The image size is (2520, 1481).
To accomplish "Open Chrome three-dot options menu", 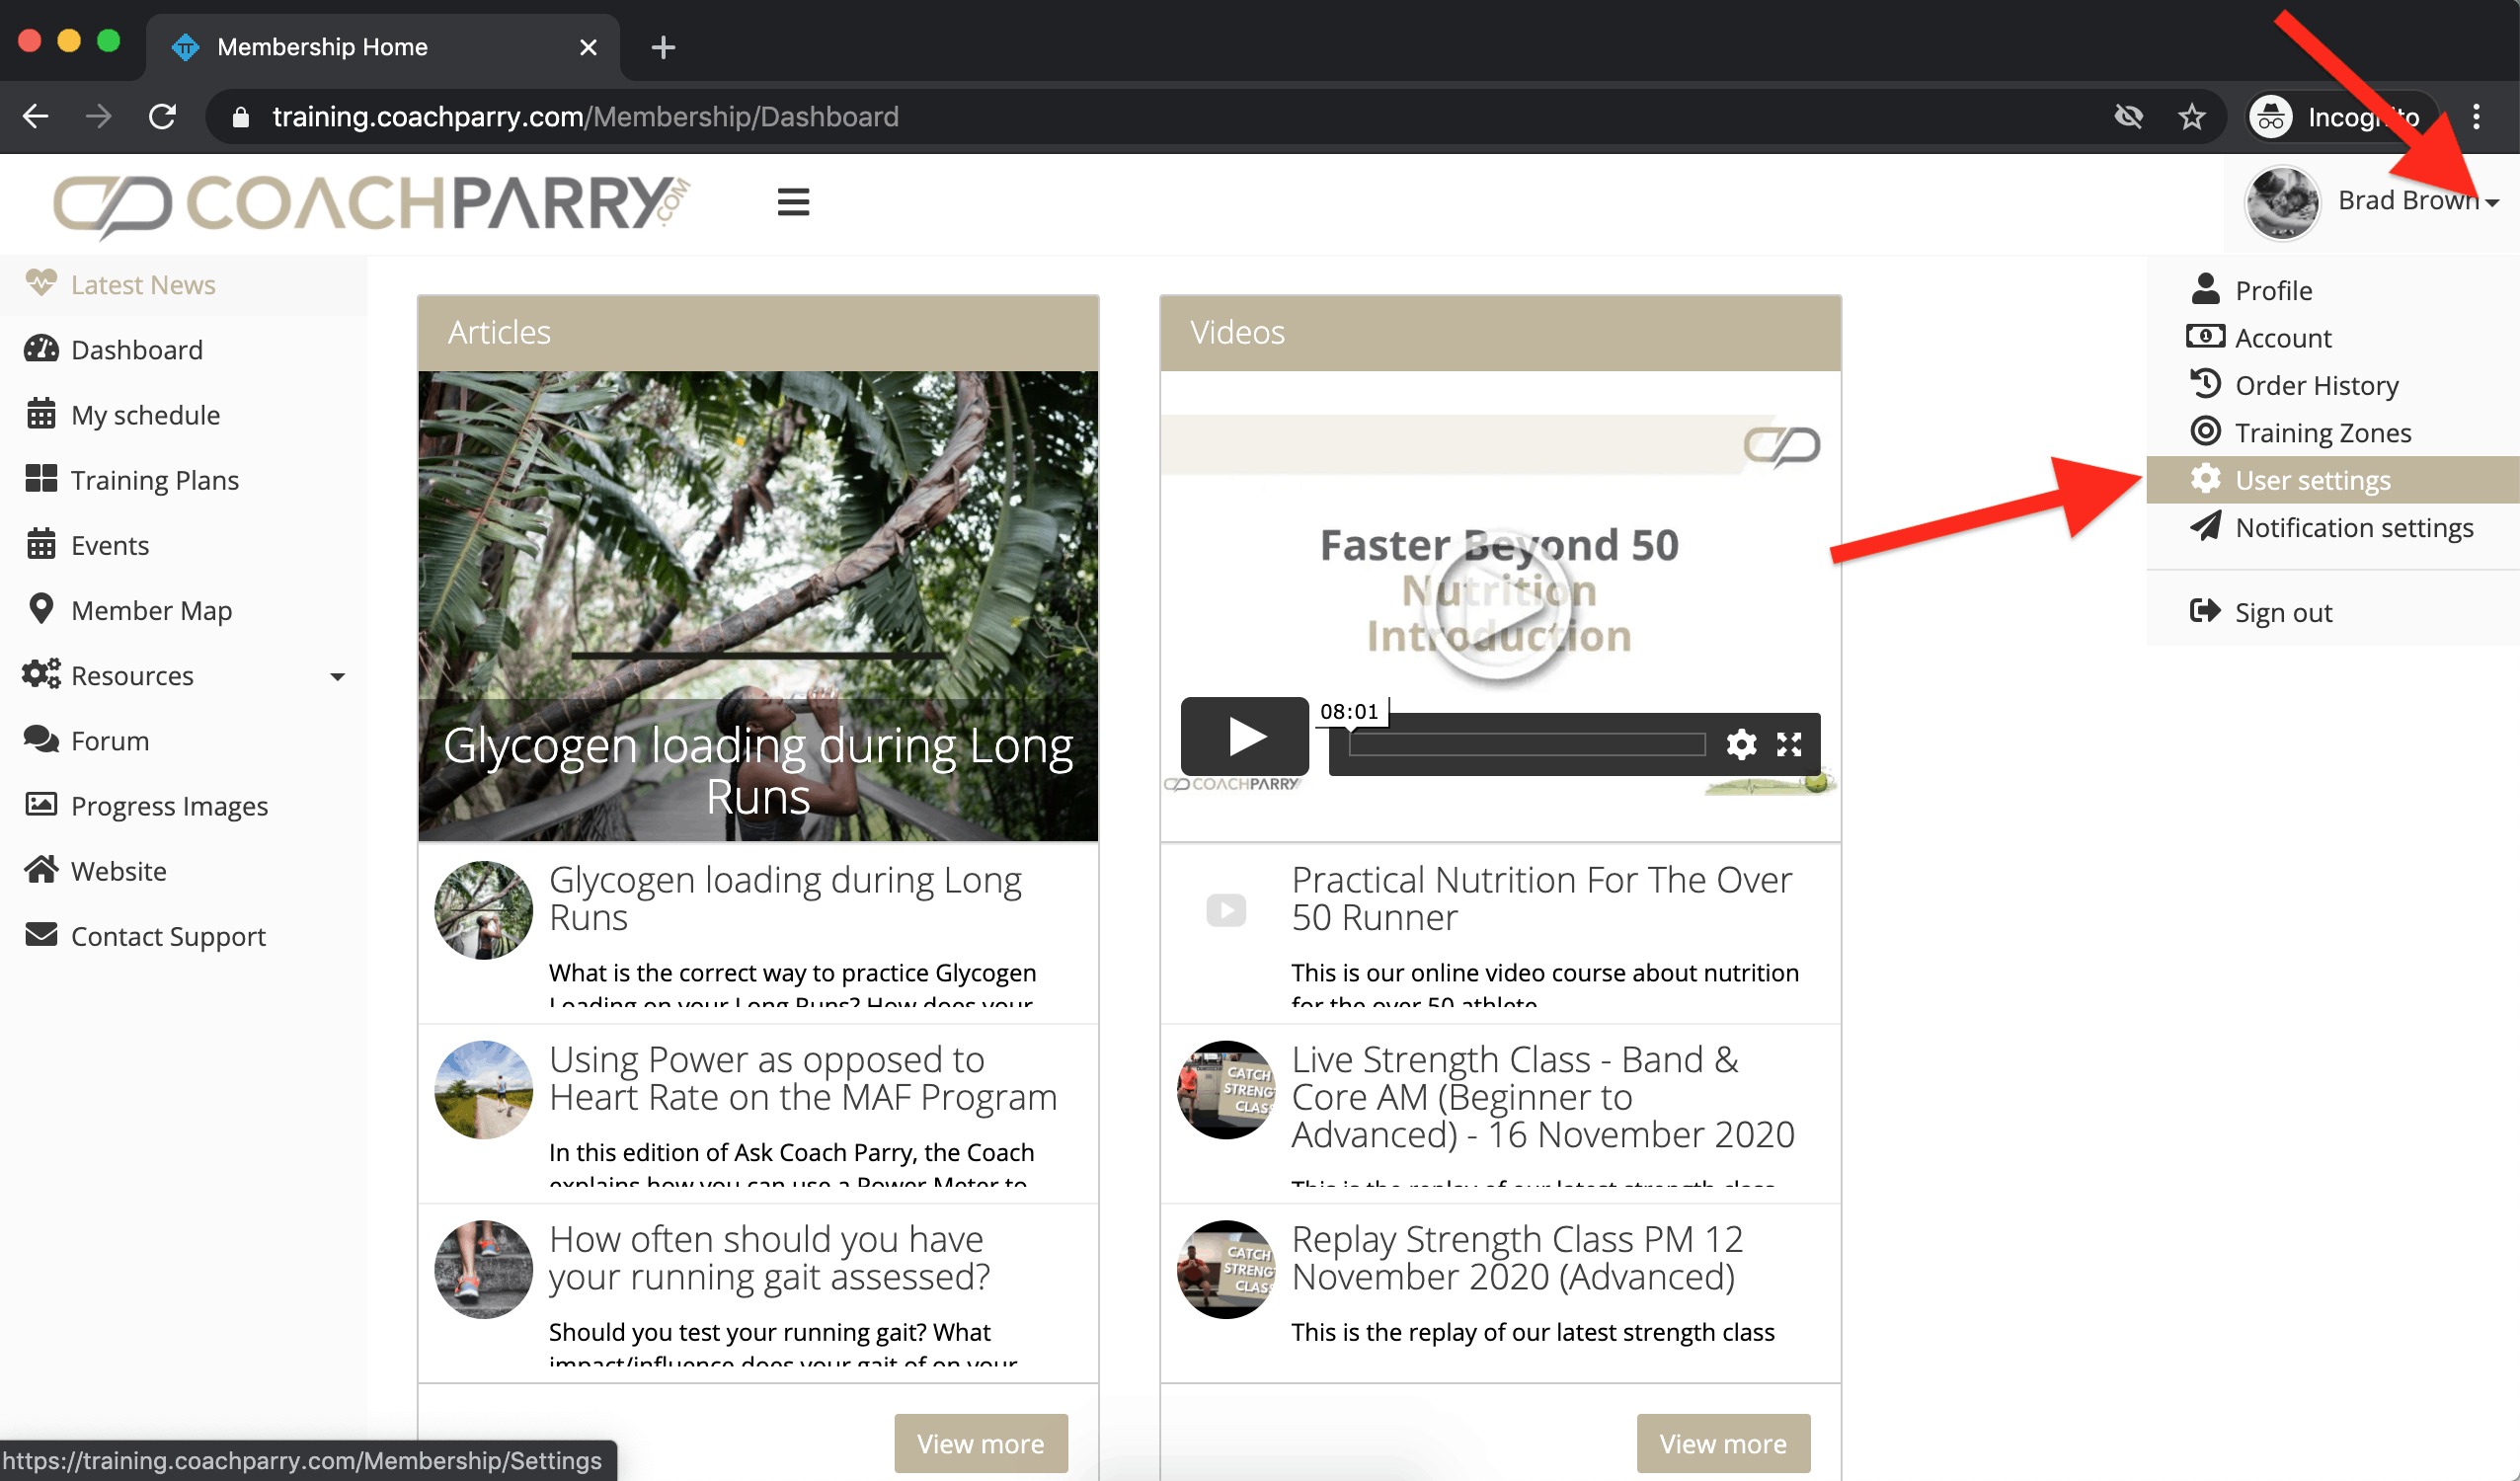I will [x=2476, y=117].
